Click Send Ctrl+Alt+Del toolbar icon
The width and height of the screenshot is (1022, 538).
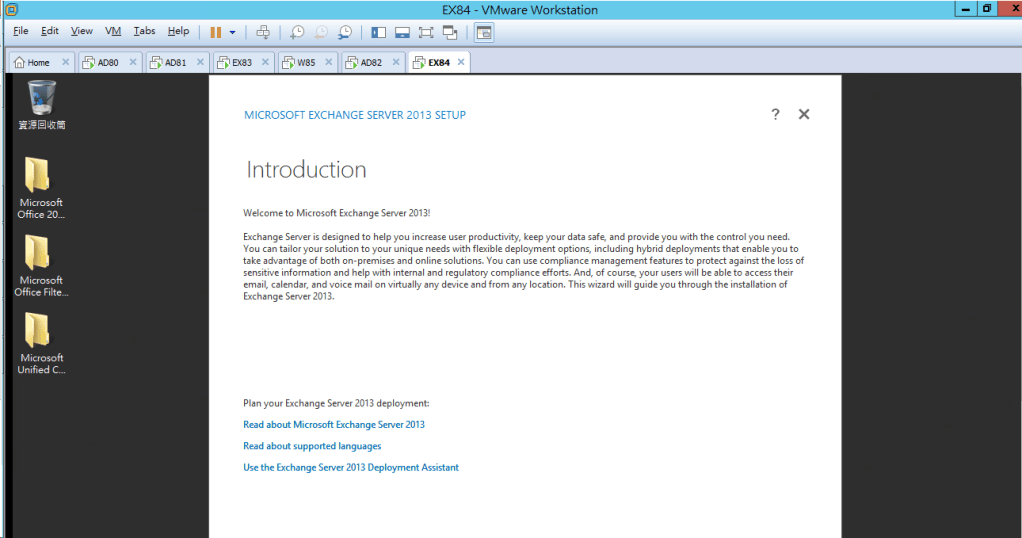263,32
